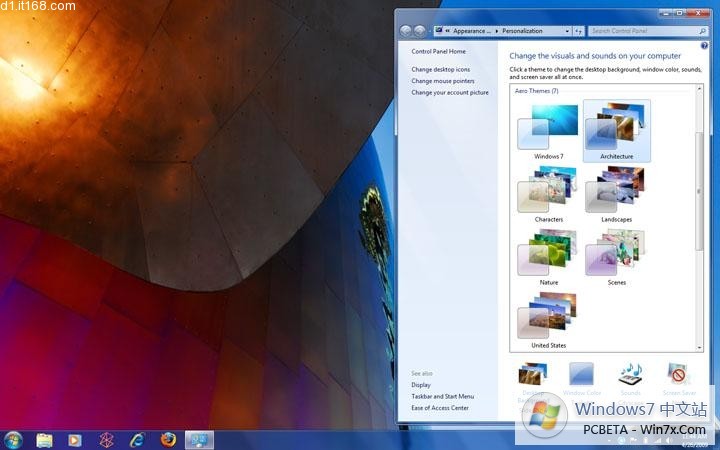The width and height of the screenshot is (720, 450).
Task: Apply the Landscapes theme
Action: [x=617, y=195]
